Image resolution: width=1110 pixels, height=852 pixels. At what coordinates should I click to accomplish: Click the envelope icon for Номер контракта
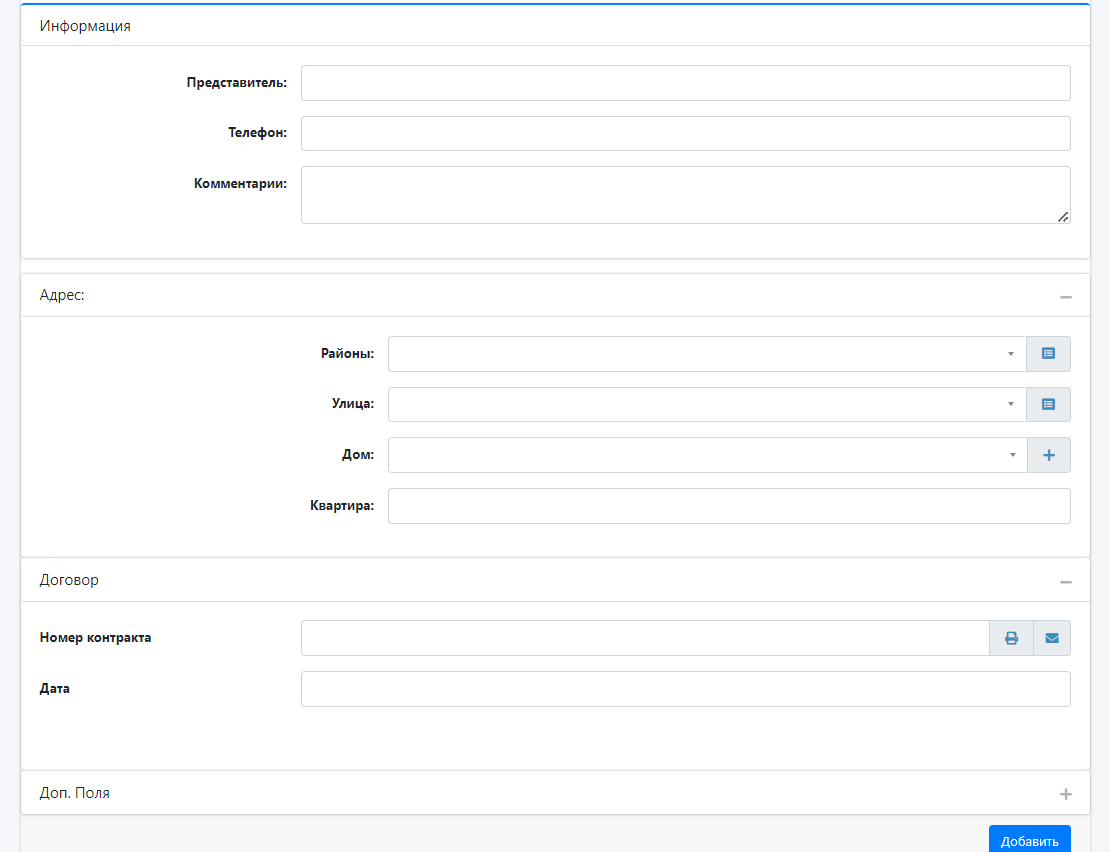pos(1052,638)
